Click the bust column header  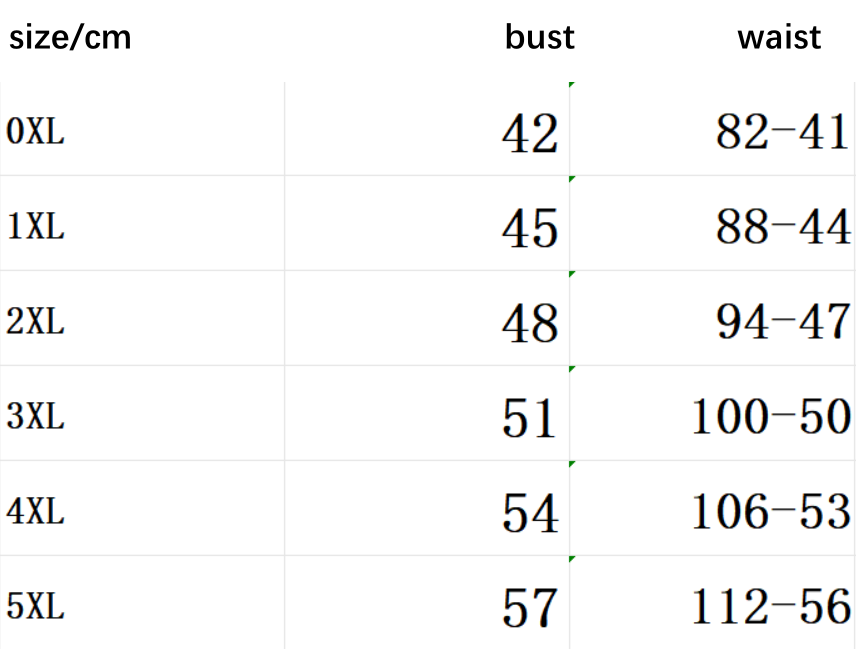point(539,38)
